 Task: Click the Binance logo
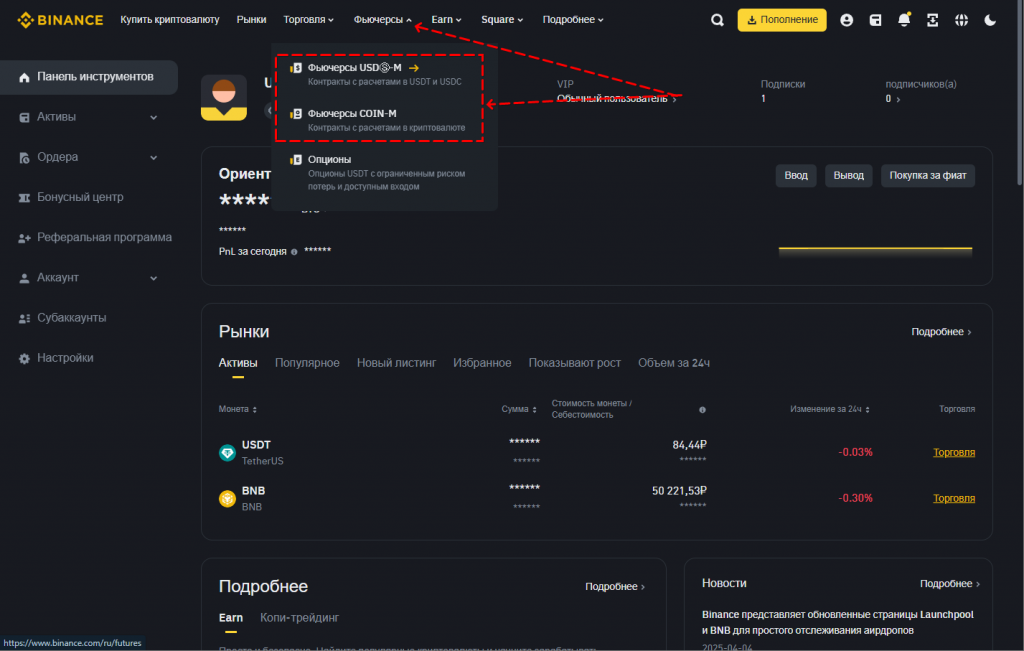pyautogui.click(x=60, y=20)
